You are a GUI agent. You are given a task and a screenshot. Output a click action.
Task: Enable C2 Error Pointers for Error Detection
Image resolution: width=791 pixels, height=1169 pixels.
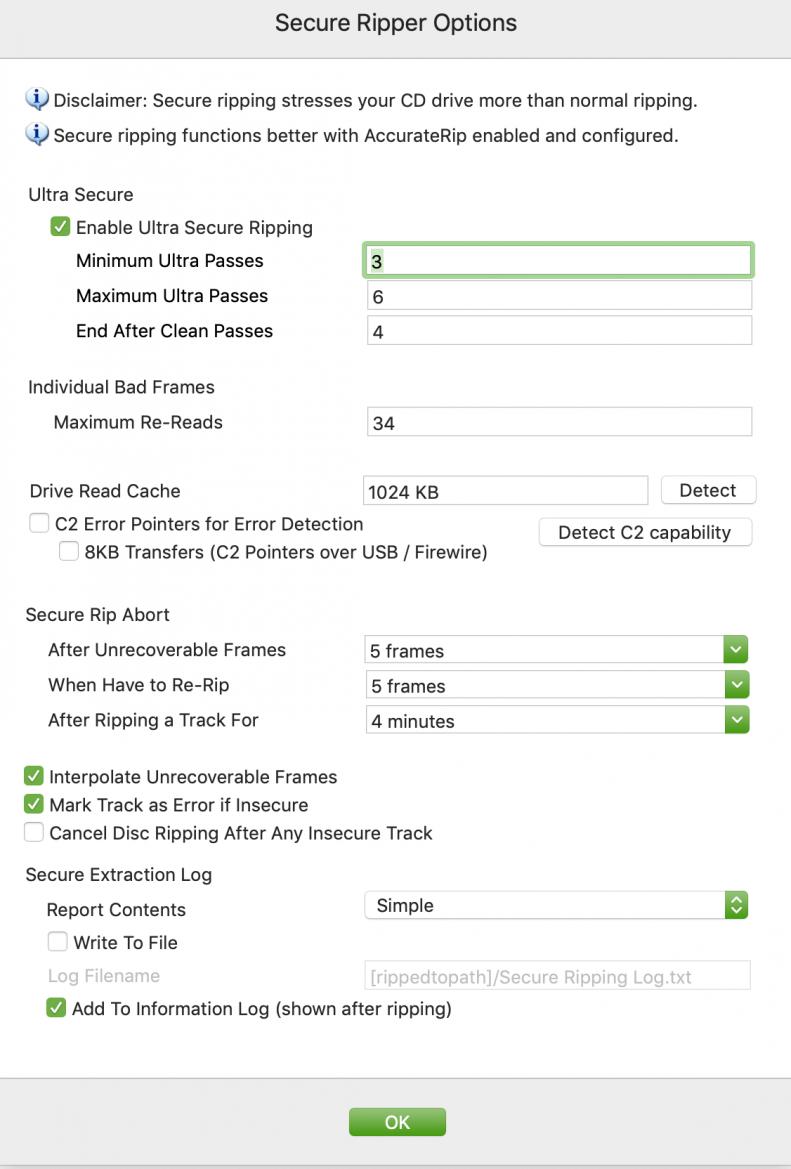[x=39, y=523]
